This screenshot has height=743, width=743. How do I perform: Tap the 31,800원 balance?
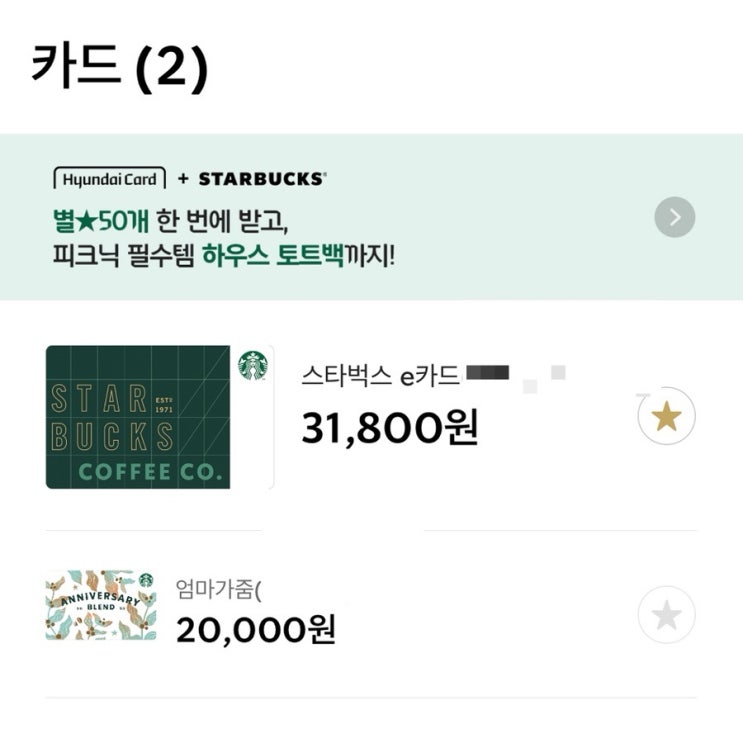pos(390,427)
